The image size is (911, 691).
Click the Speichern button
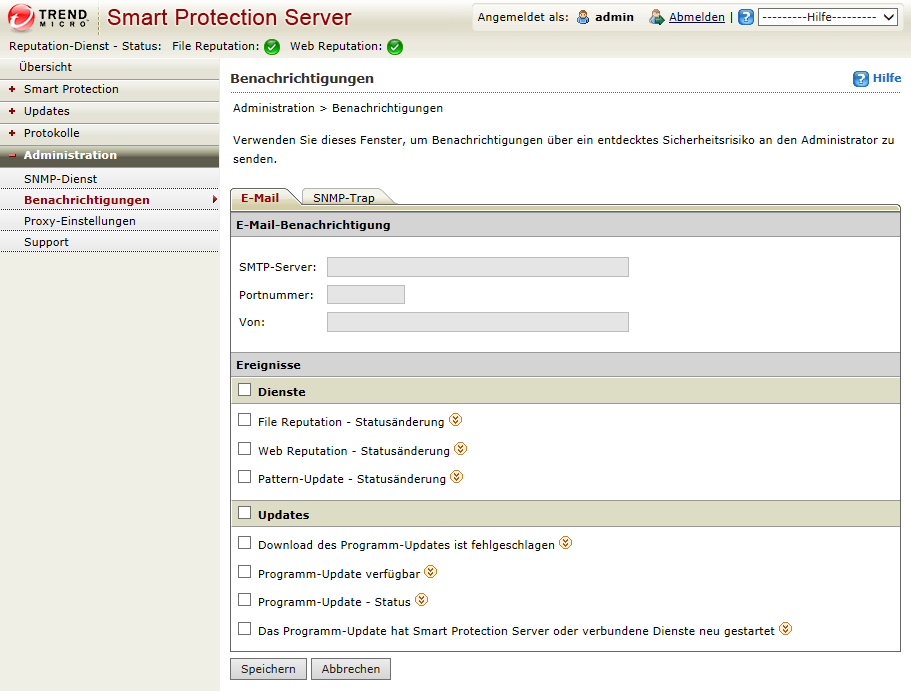[x=268, y=669]
